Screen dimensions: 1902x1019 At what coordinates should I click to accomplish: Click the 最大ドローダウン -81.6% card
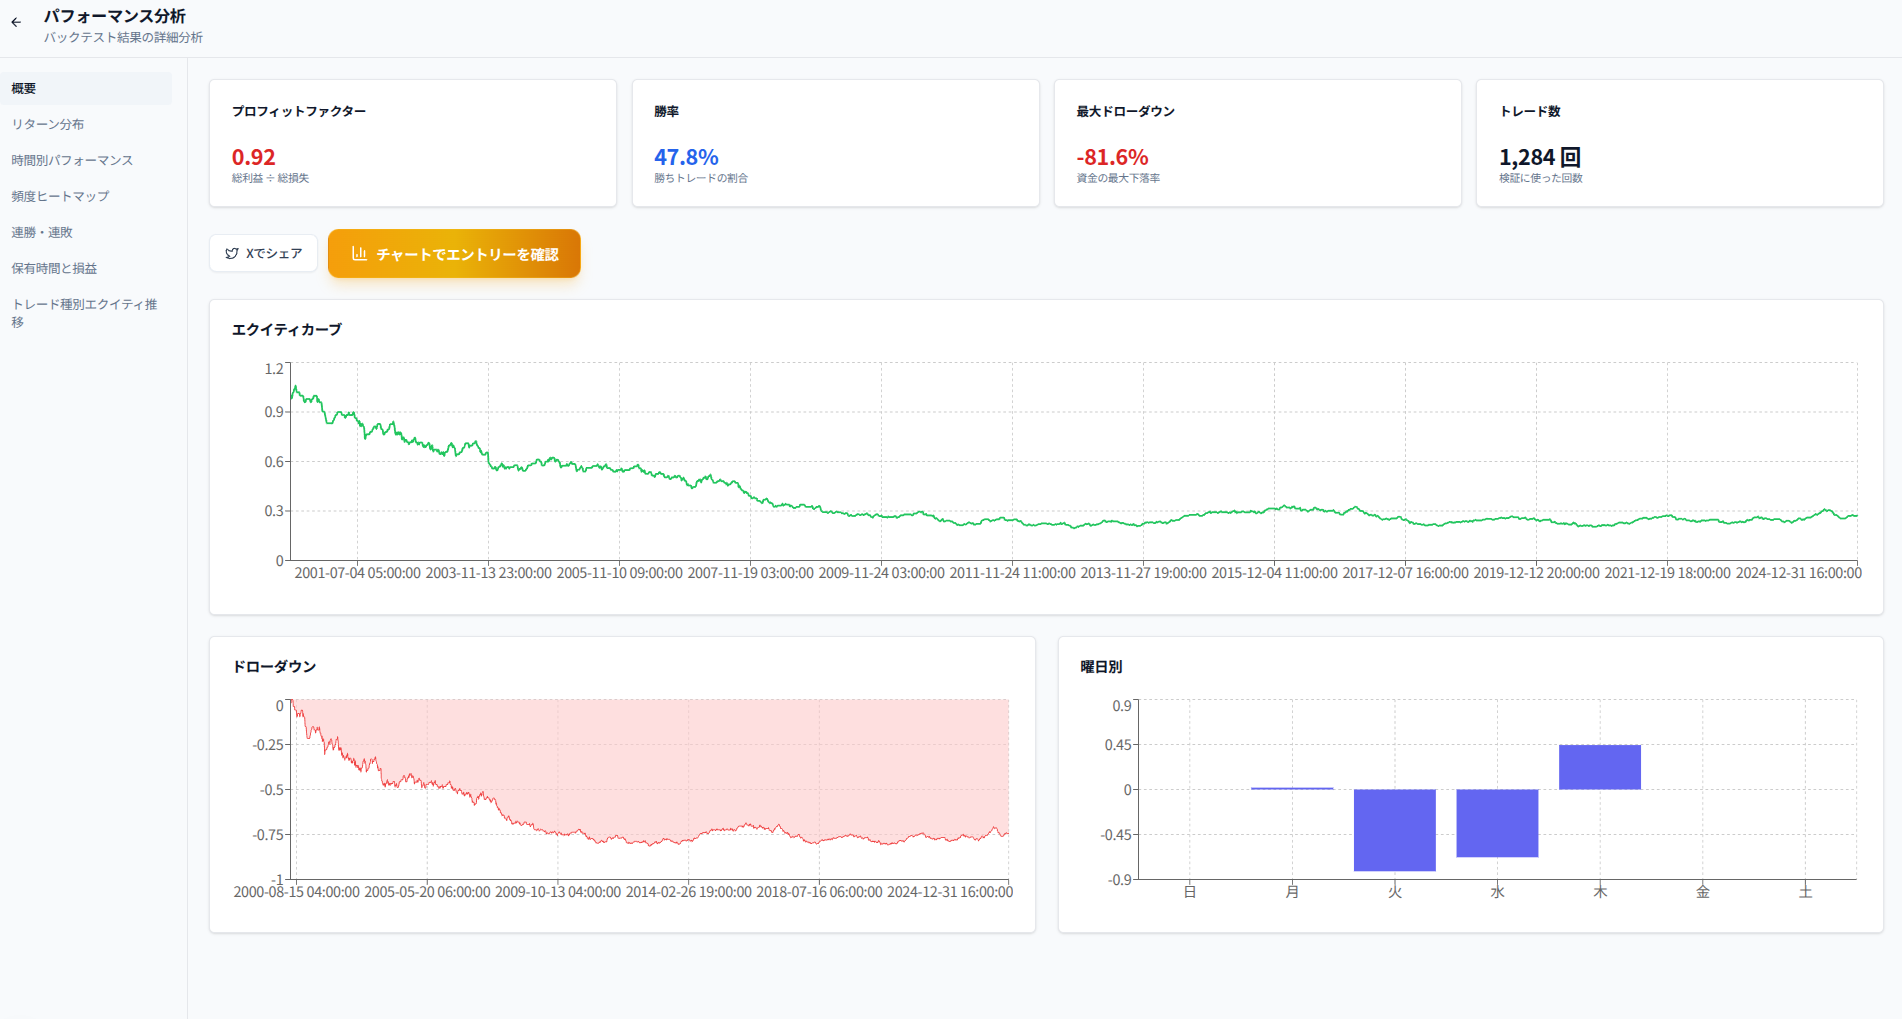(1257, 143)
